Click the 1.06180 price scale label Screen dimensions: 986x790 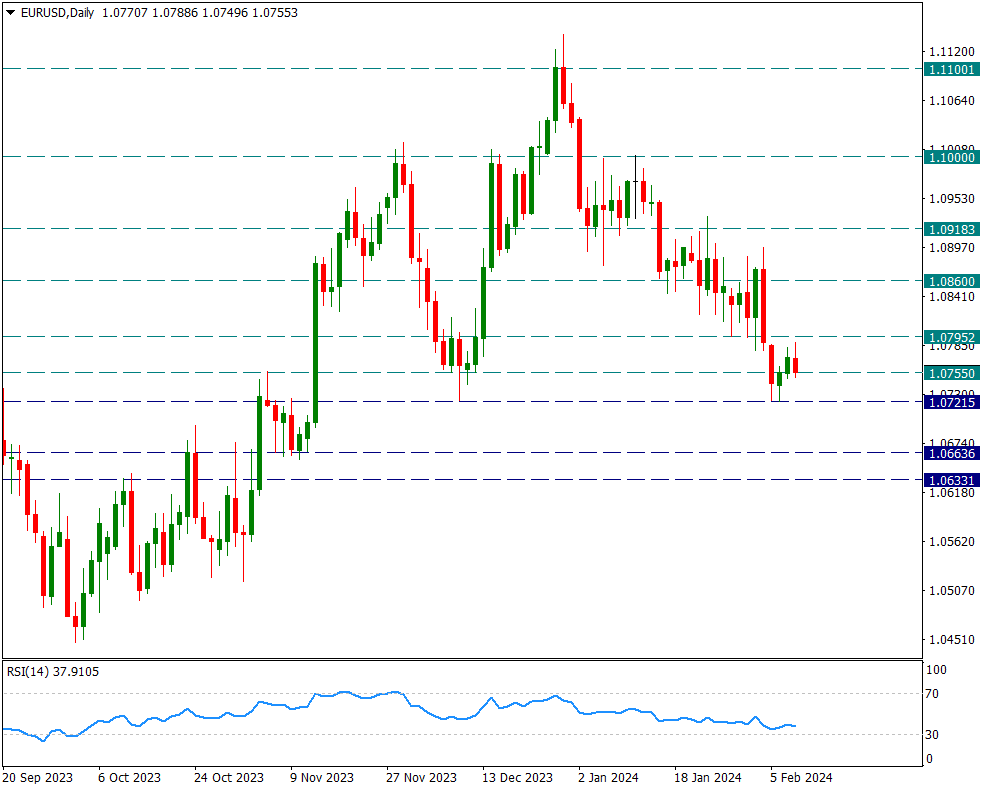[x=952, y=492]
